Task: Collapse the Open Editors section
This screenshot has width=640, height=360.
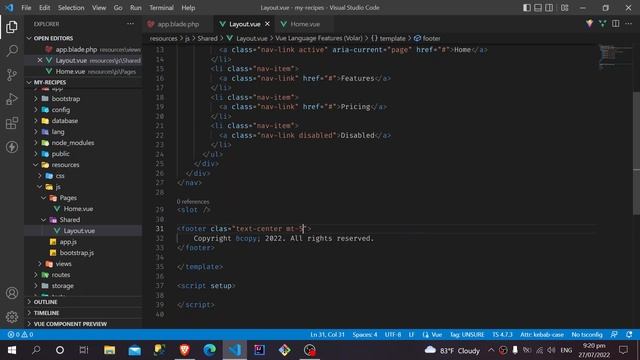Action: 29,38
